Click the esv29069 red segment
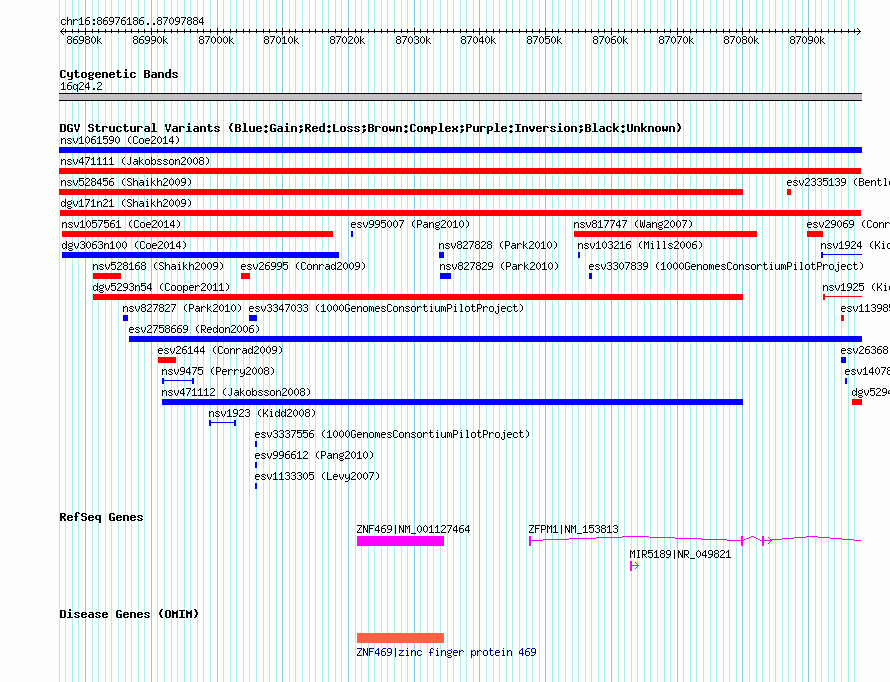Image resolution: width=890 pixels, height=682 pixels. click(x=815, y=234)
